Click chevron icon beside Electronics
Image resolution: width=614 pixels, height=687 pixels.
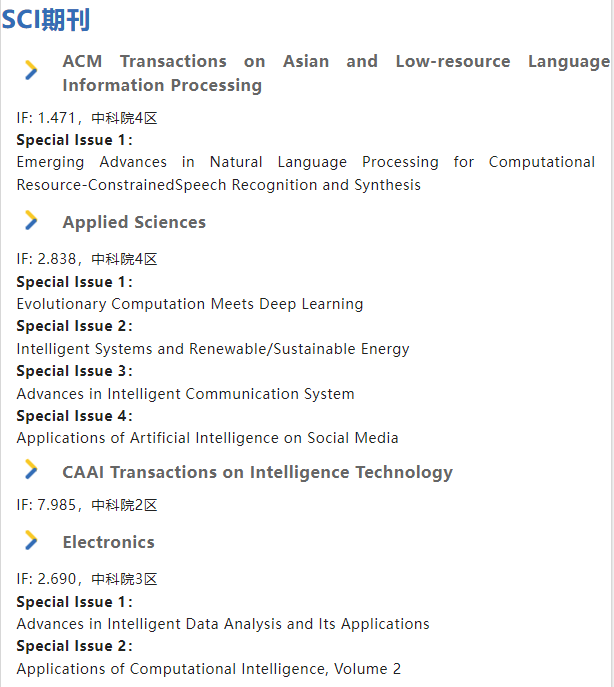point(31,540)
